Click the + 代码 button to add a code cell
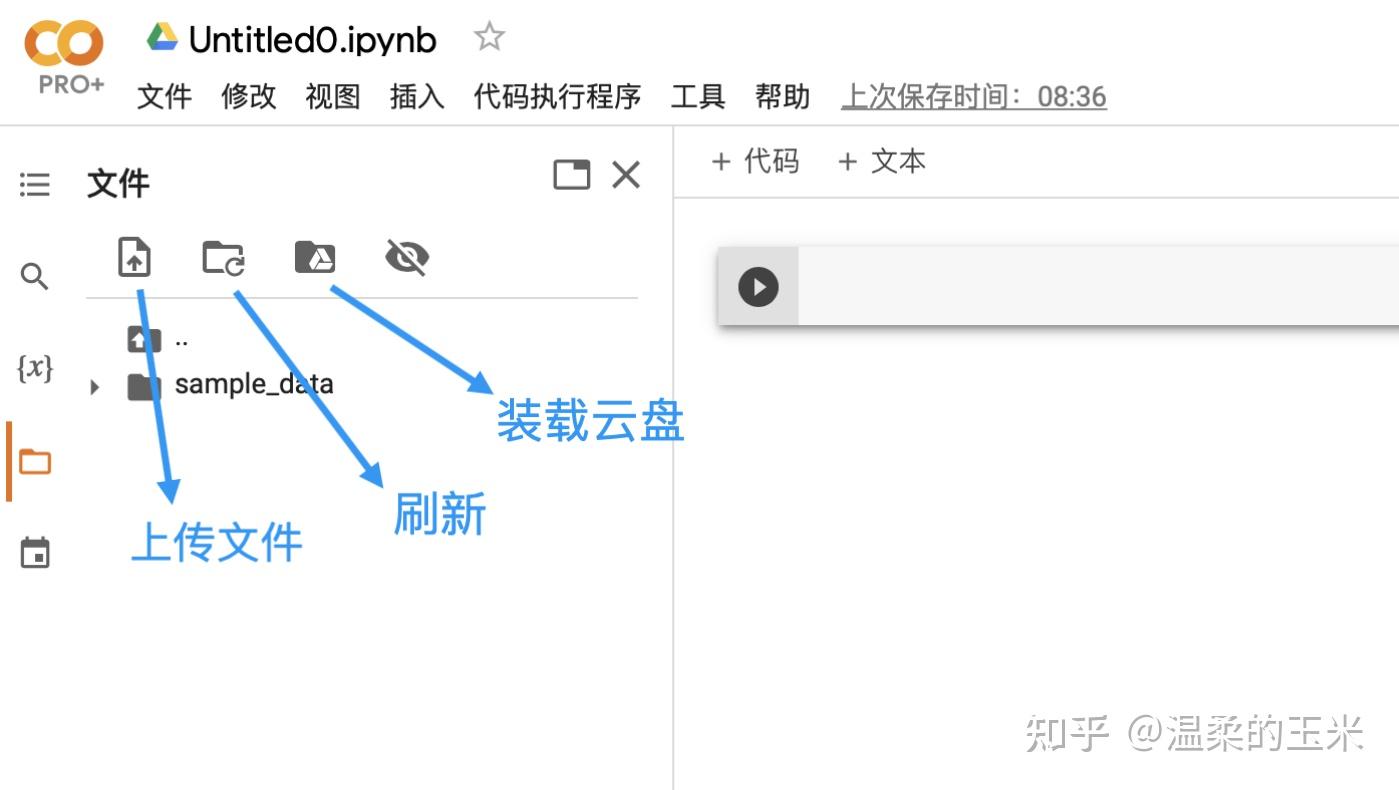 (755, 161)
